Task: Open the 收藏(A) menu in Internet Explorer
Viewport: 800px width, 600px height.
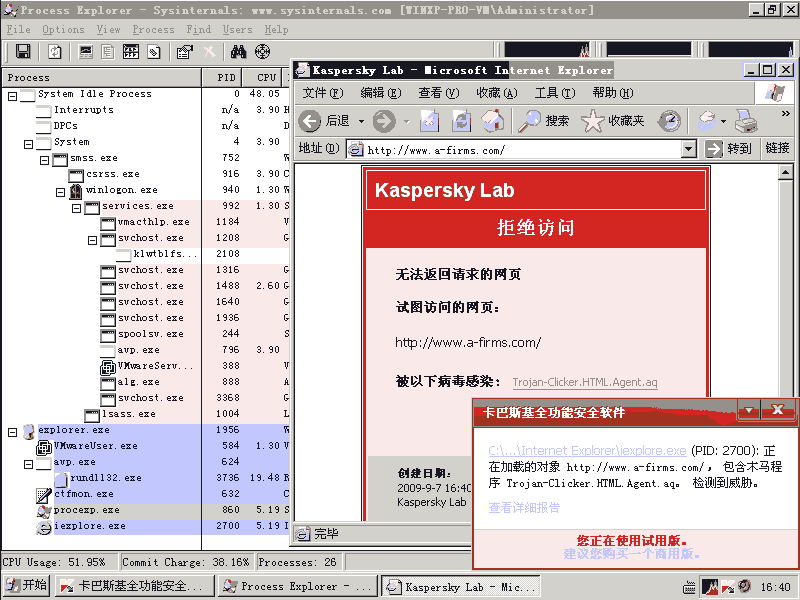Action: [x=496, y=92]
